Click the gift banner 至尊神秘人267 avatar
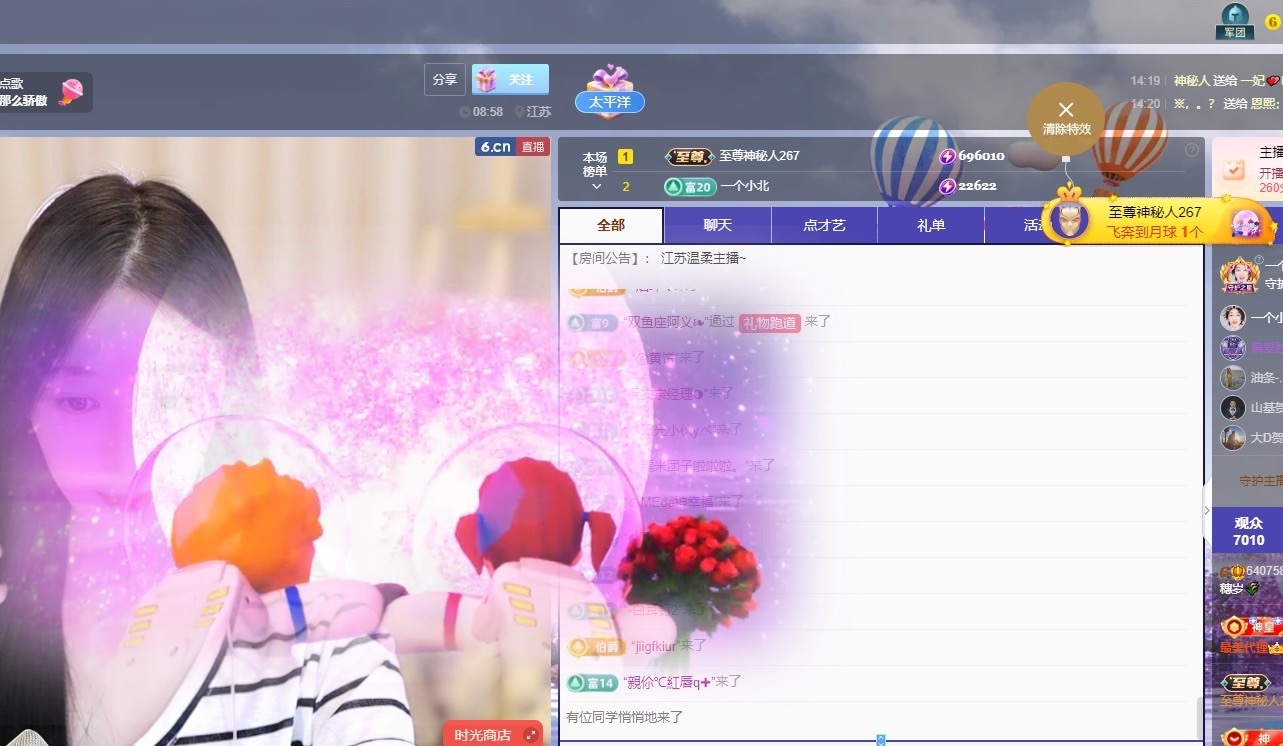1283x746 pixels. coord(1069,218)
